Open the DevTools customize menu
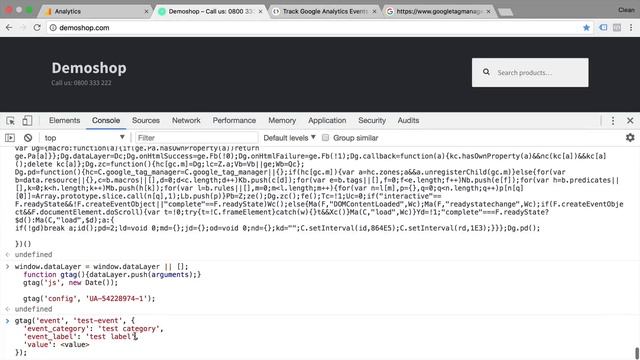 613,120
